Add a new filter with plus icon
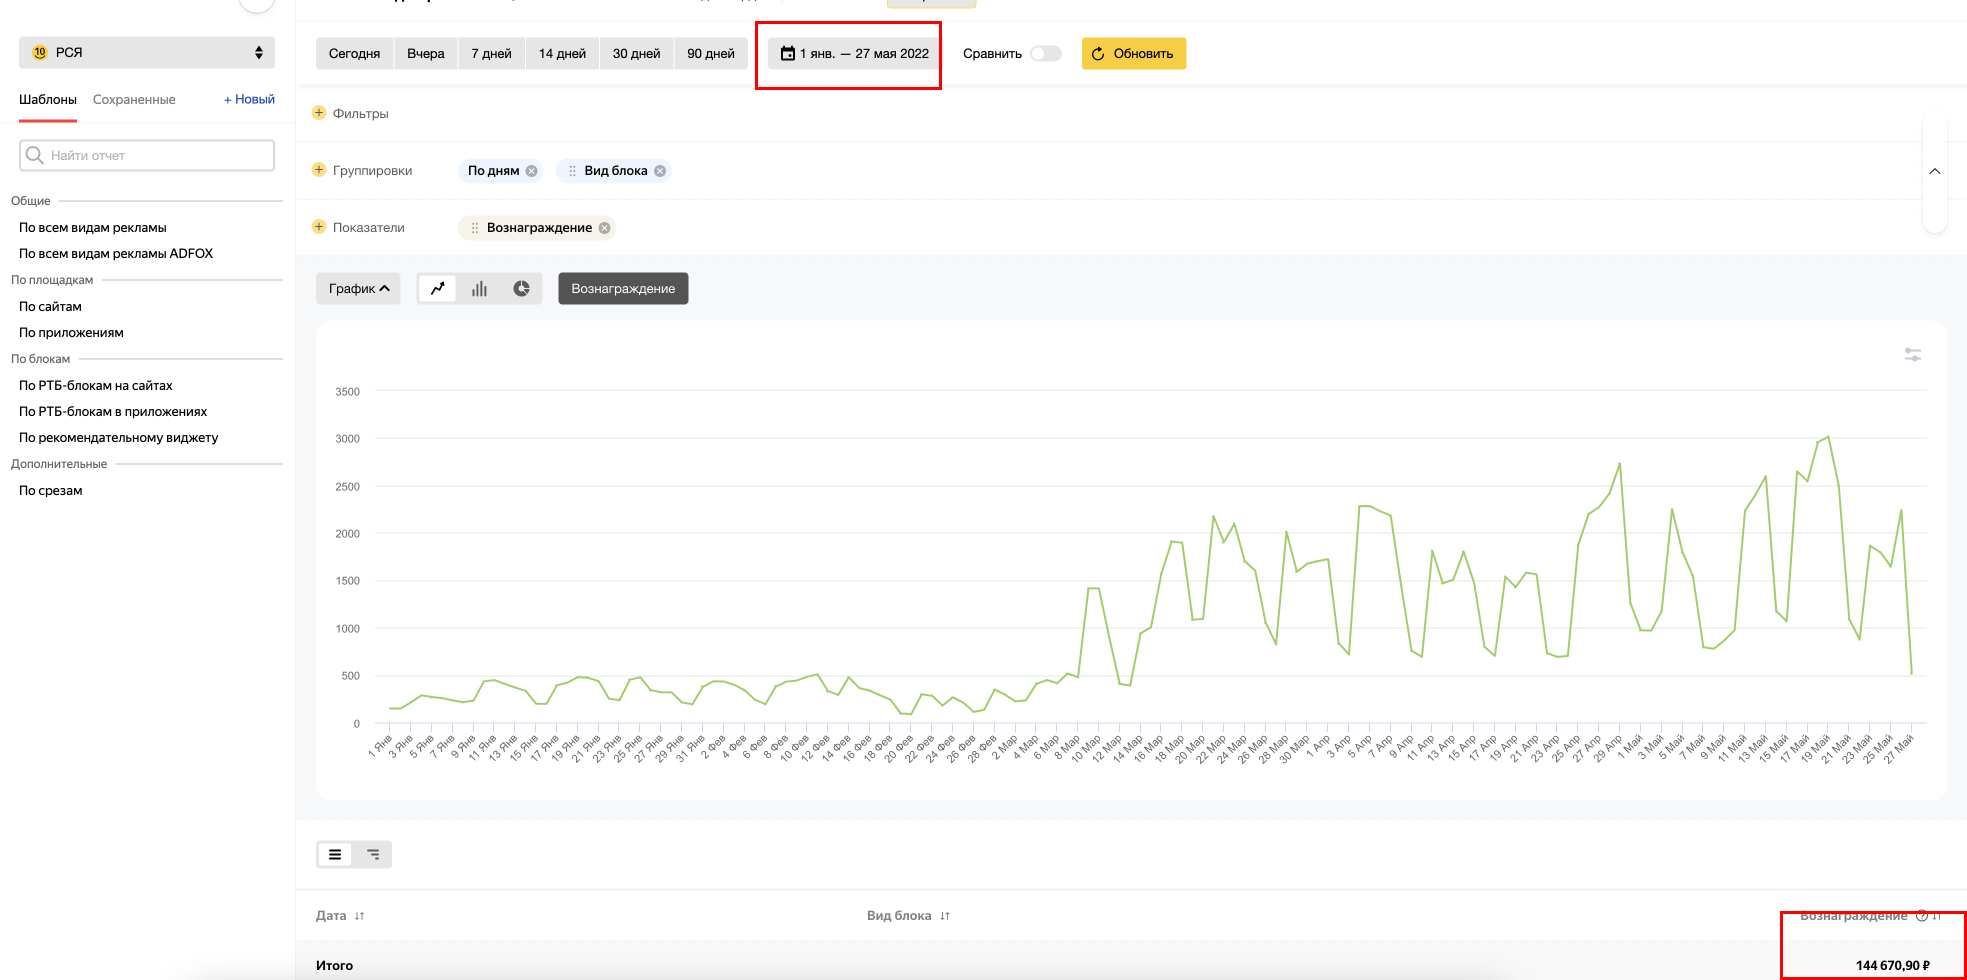1967x980 pixels. [319, 113]
